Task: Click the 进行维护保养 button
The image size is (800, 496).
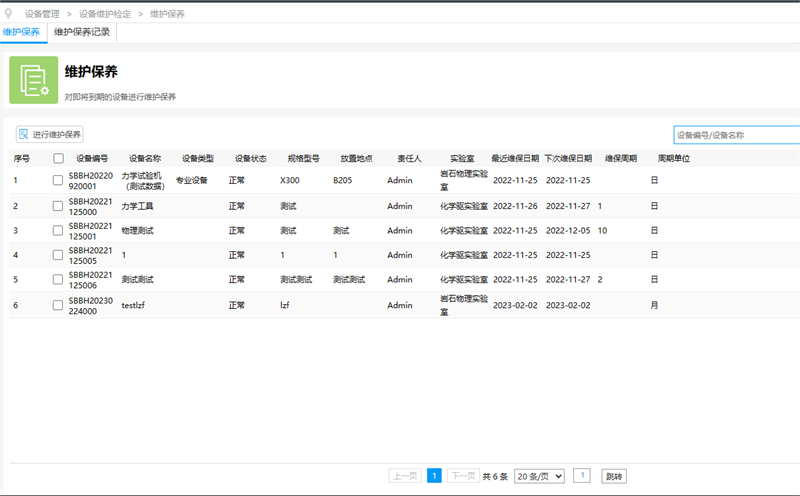Action: 50,134
